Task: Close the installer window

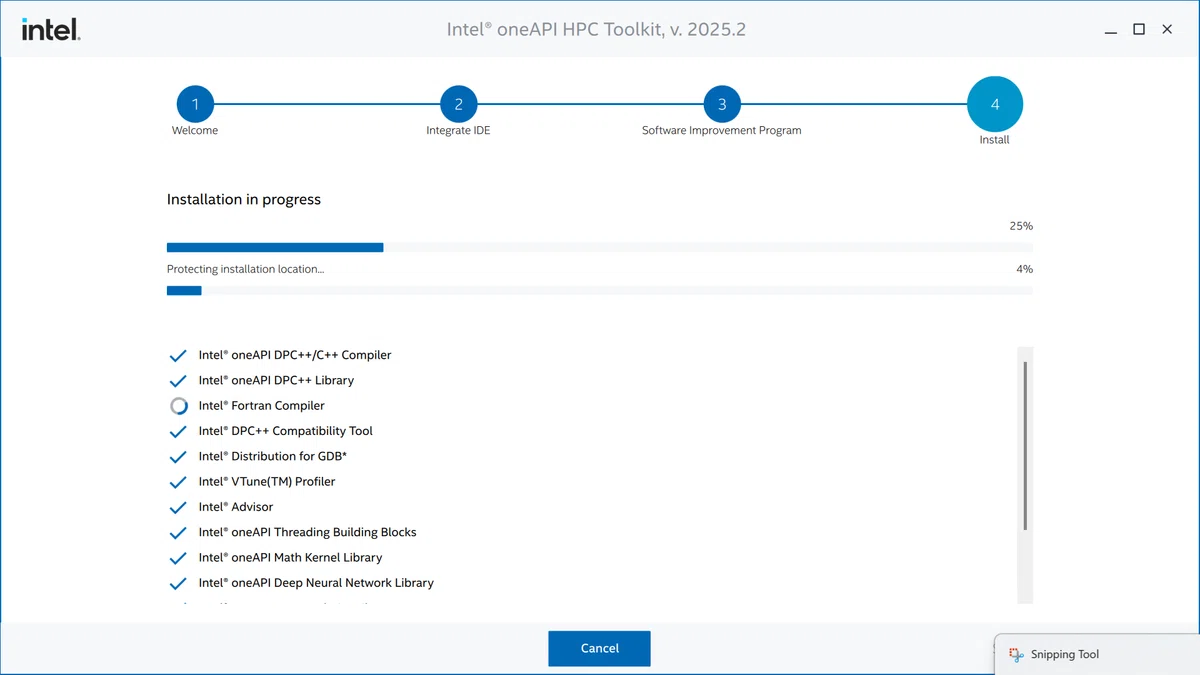Action: (1167, 29)
